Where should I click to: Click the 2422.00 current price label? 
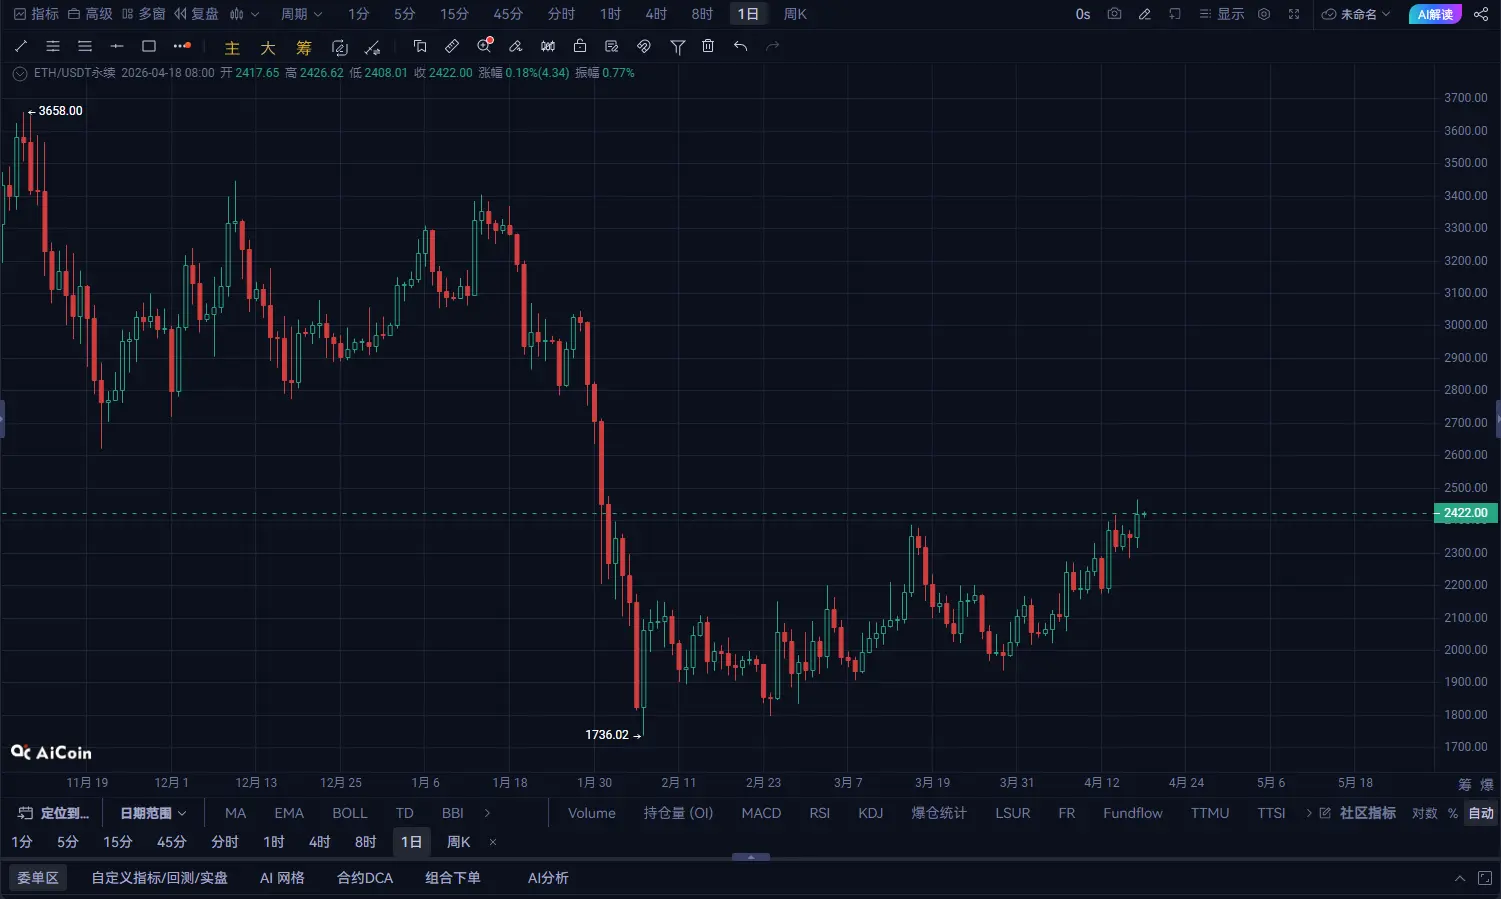(x=1465, y=513)
